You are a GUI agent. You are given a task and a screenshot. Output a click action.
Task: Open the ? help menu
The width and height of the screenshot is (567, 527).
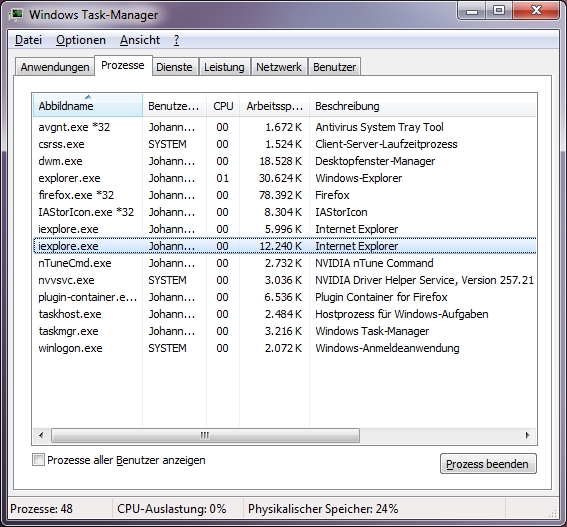[x=176, y=40]
